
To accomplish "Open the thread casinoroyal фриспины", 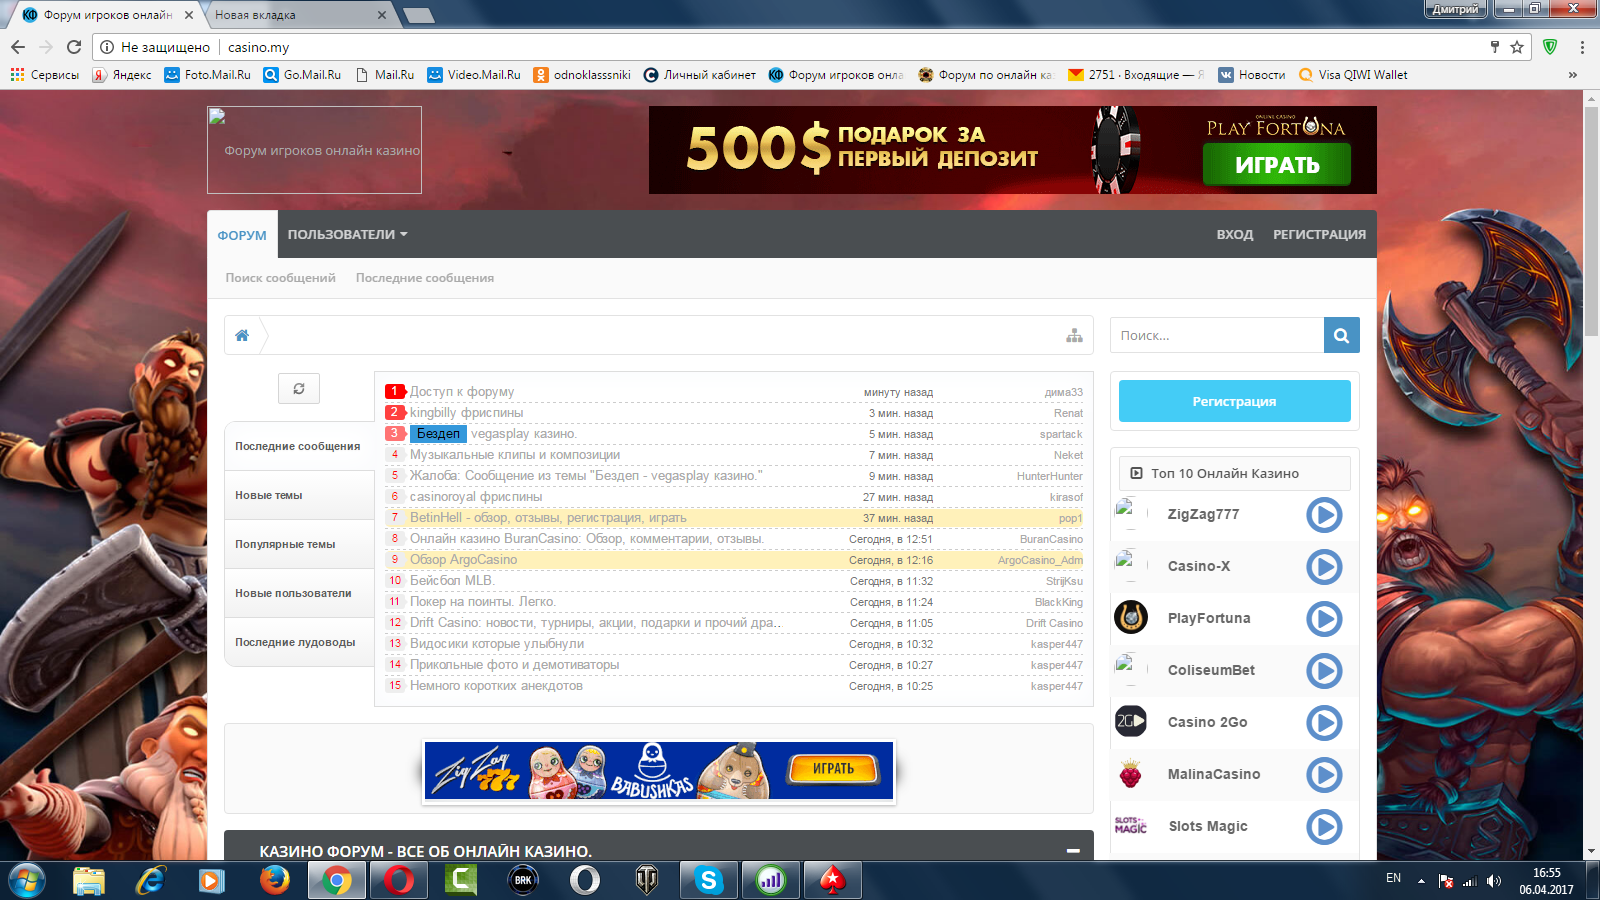I will (x=476, y=497).
